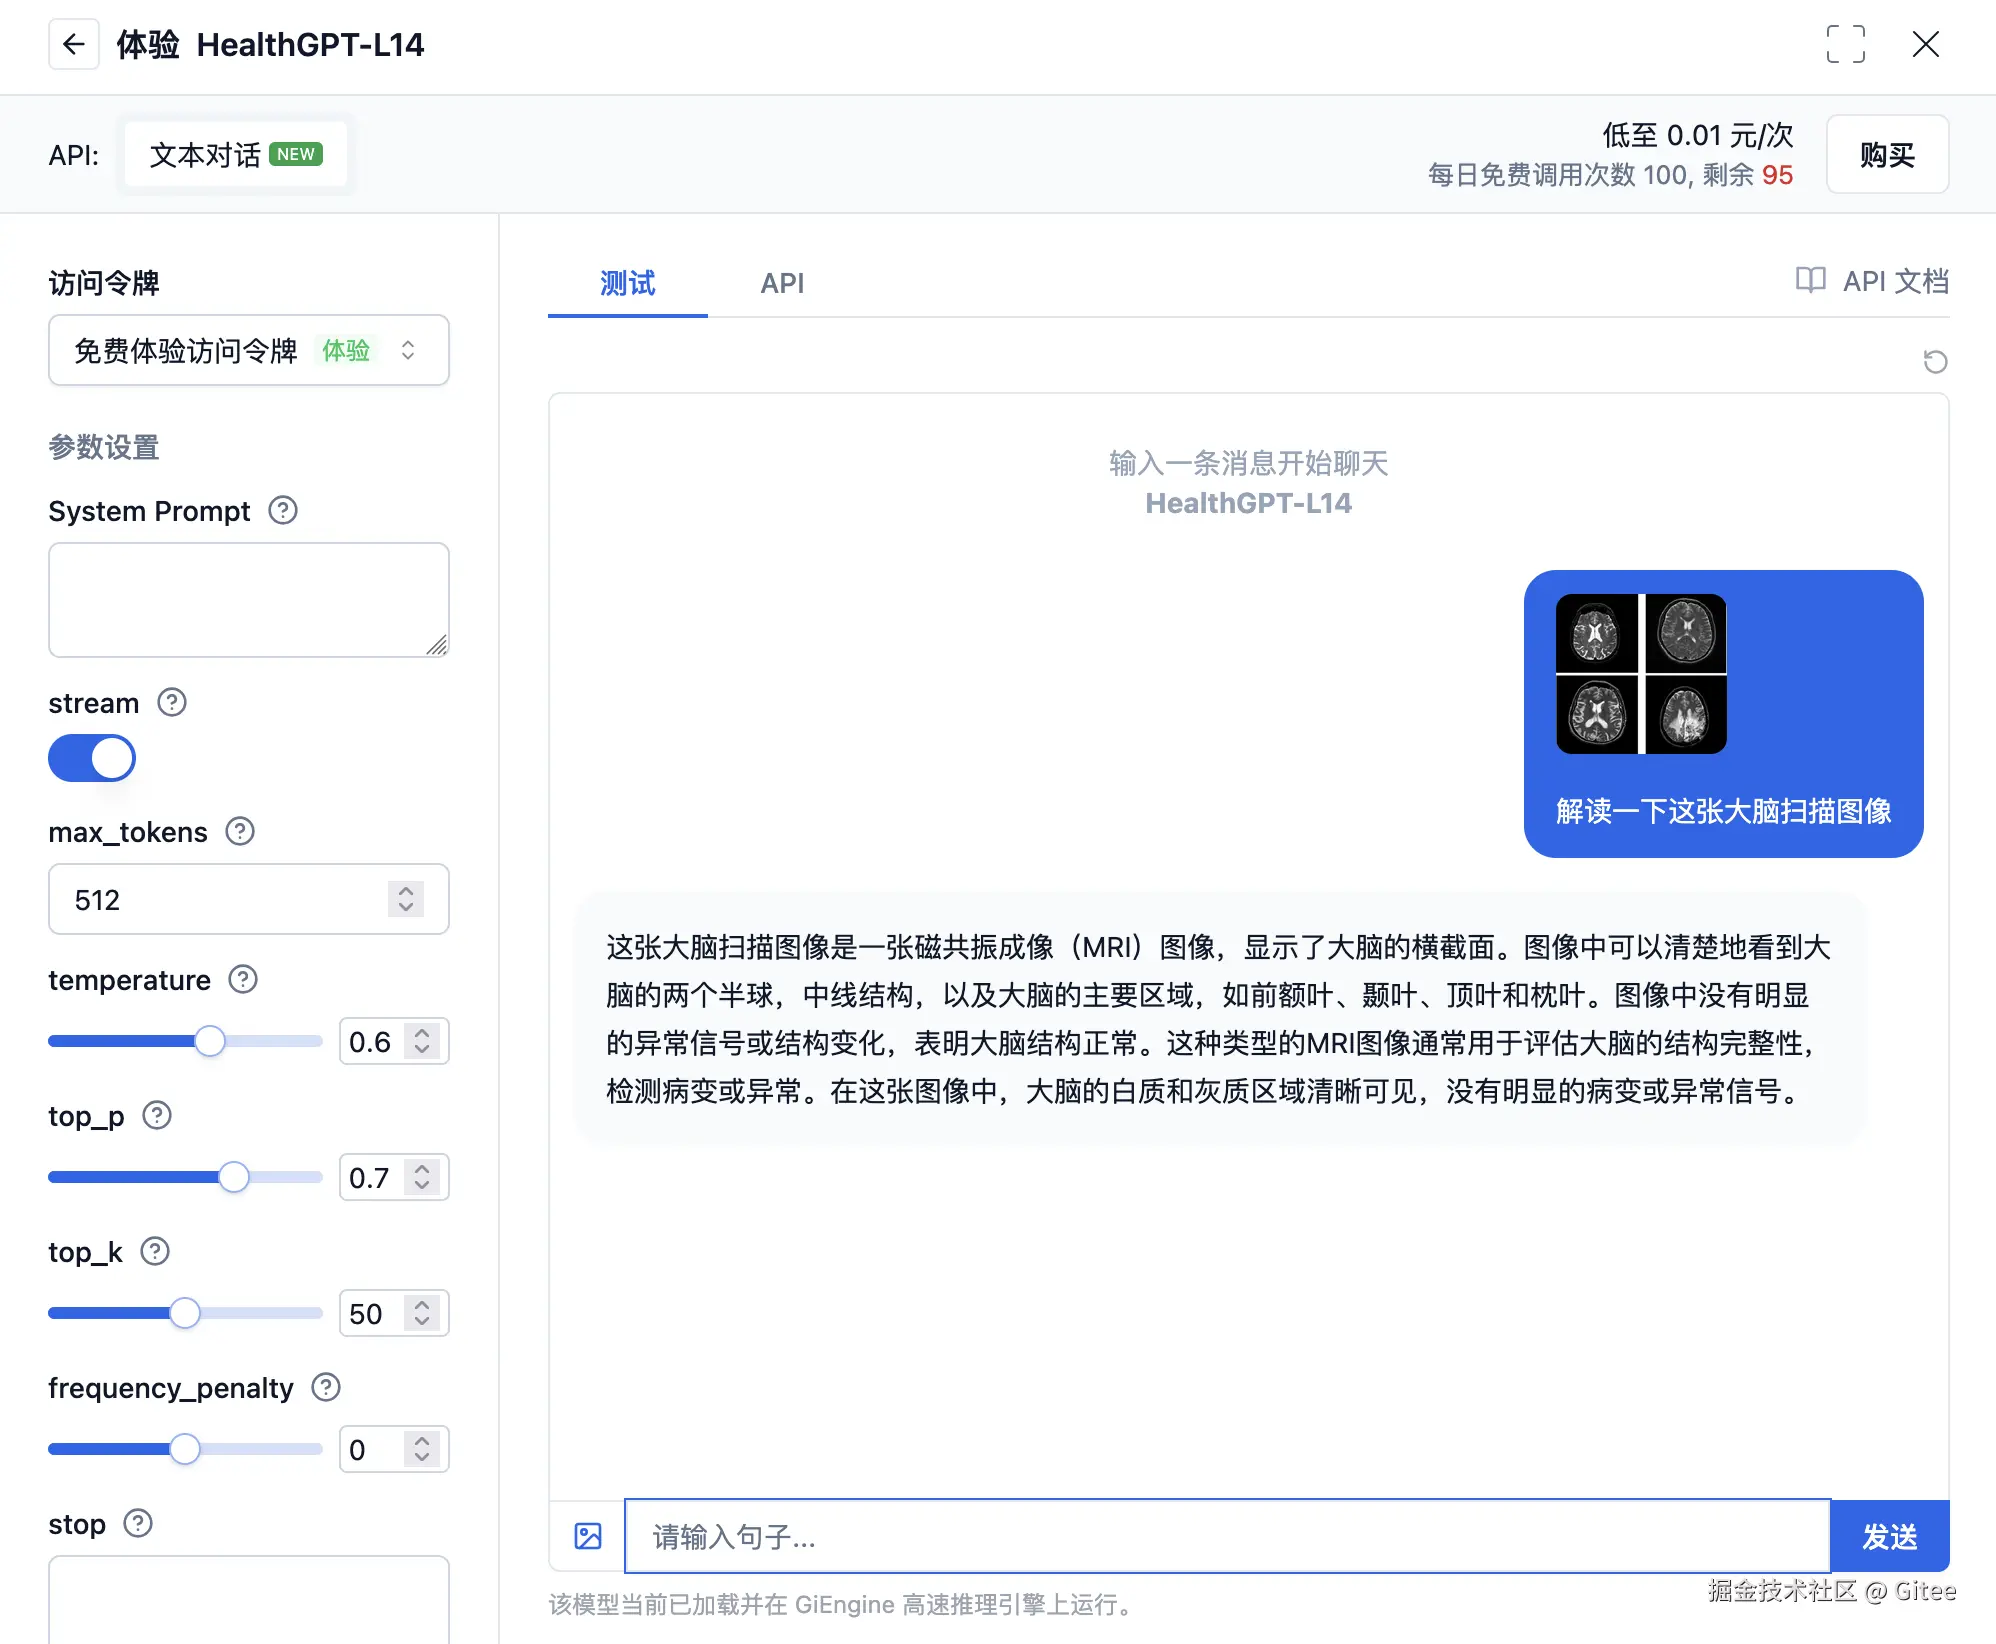Toggle the stream switch off
The height and width of the screenshot is (1644, 1996).
pos(92,758)
